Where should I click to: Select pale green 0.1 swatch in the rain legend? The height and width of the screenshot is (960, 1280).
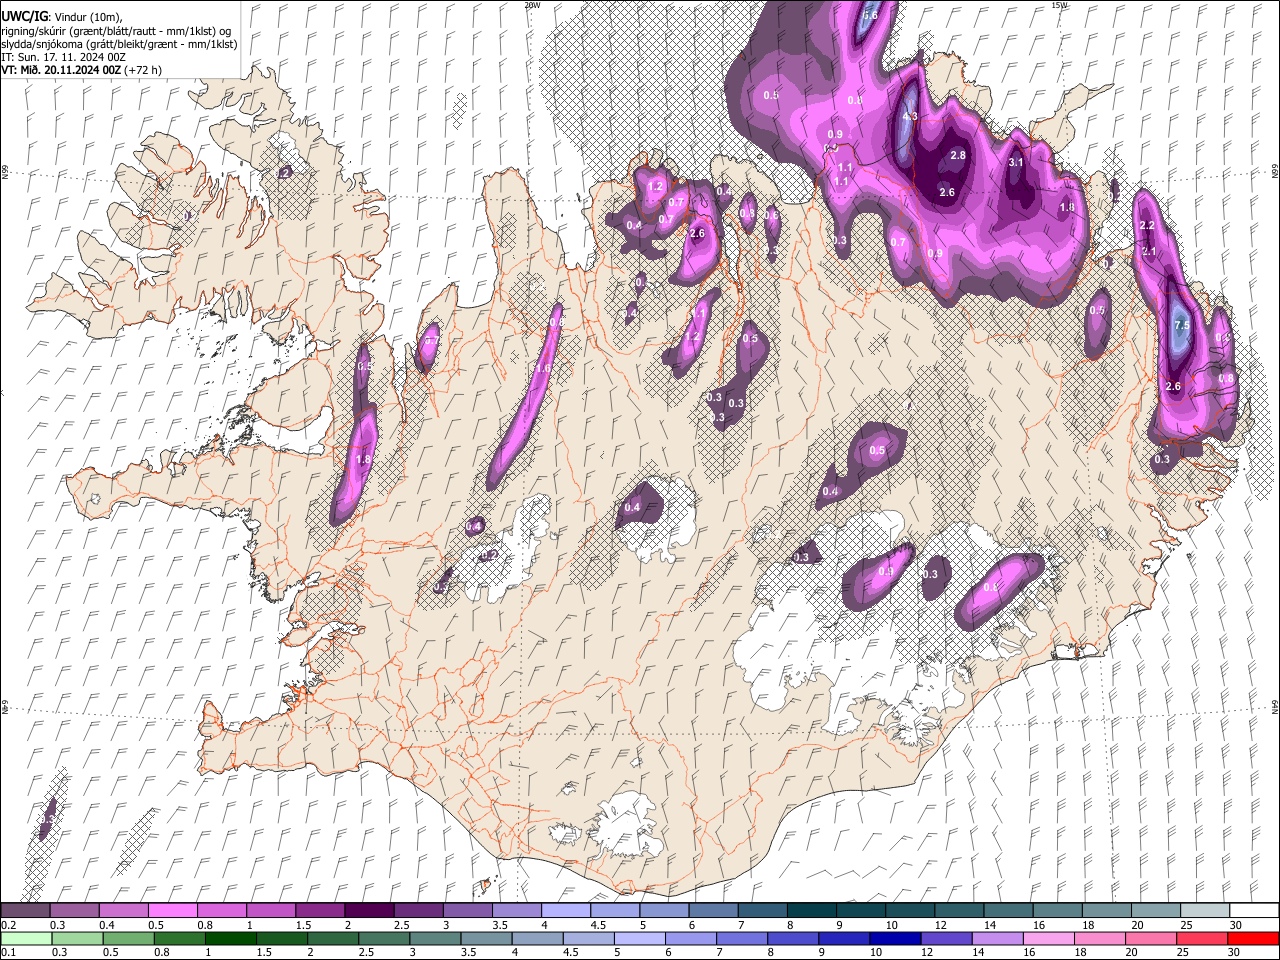click(x=25, y=939)
